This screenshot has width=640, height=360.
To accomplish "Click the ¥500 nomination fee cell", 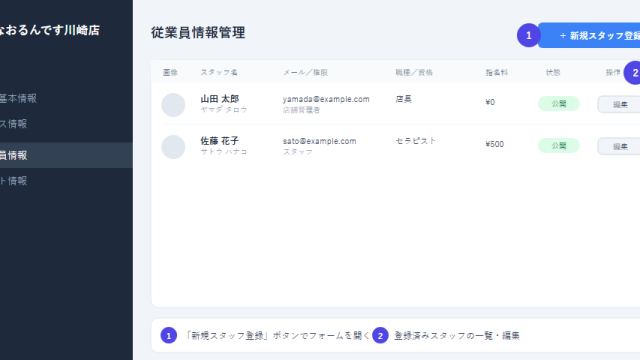I will 495,144.
